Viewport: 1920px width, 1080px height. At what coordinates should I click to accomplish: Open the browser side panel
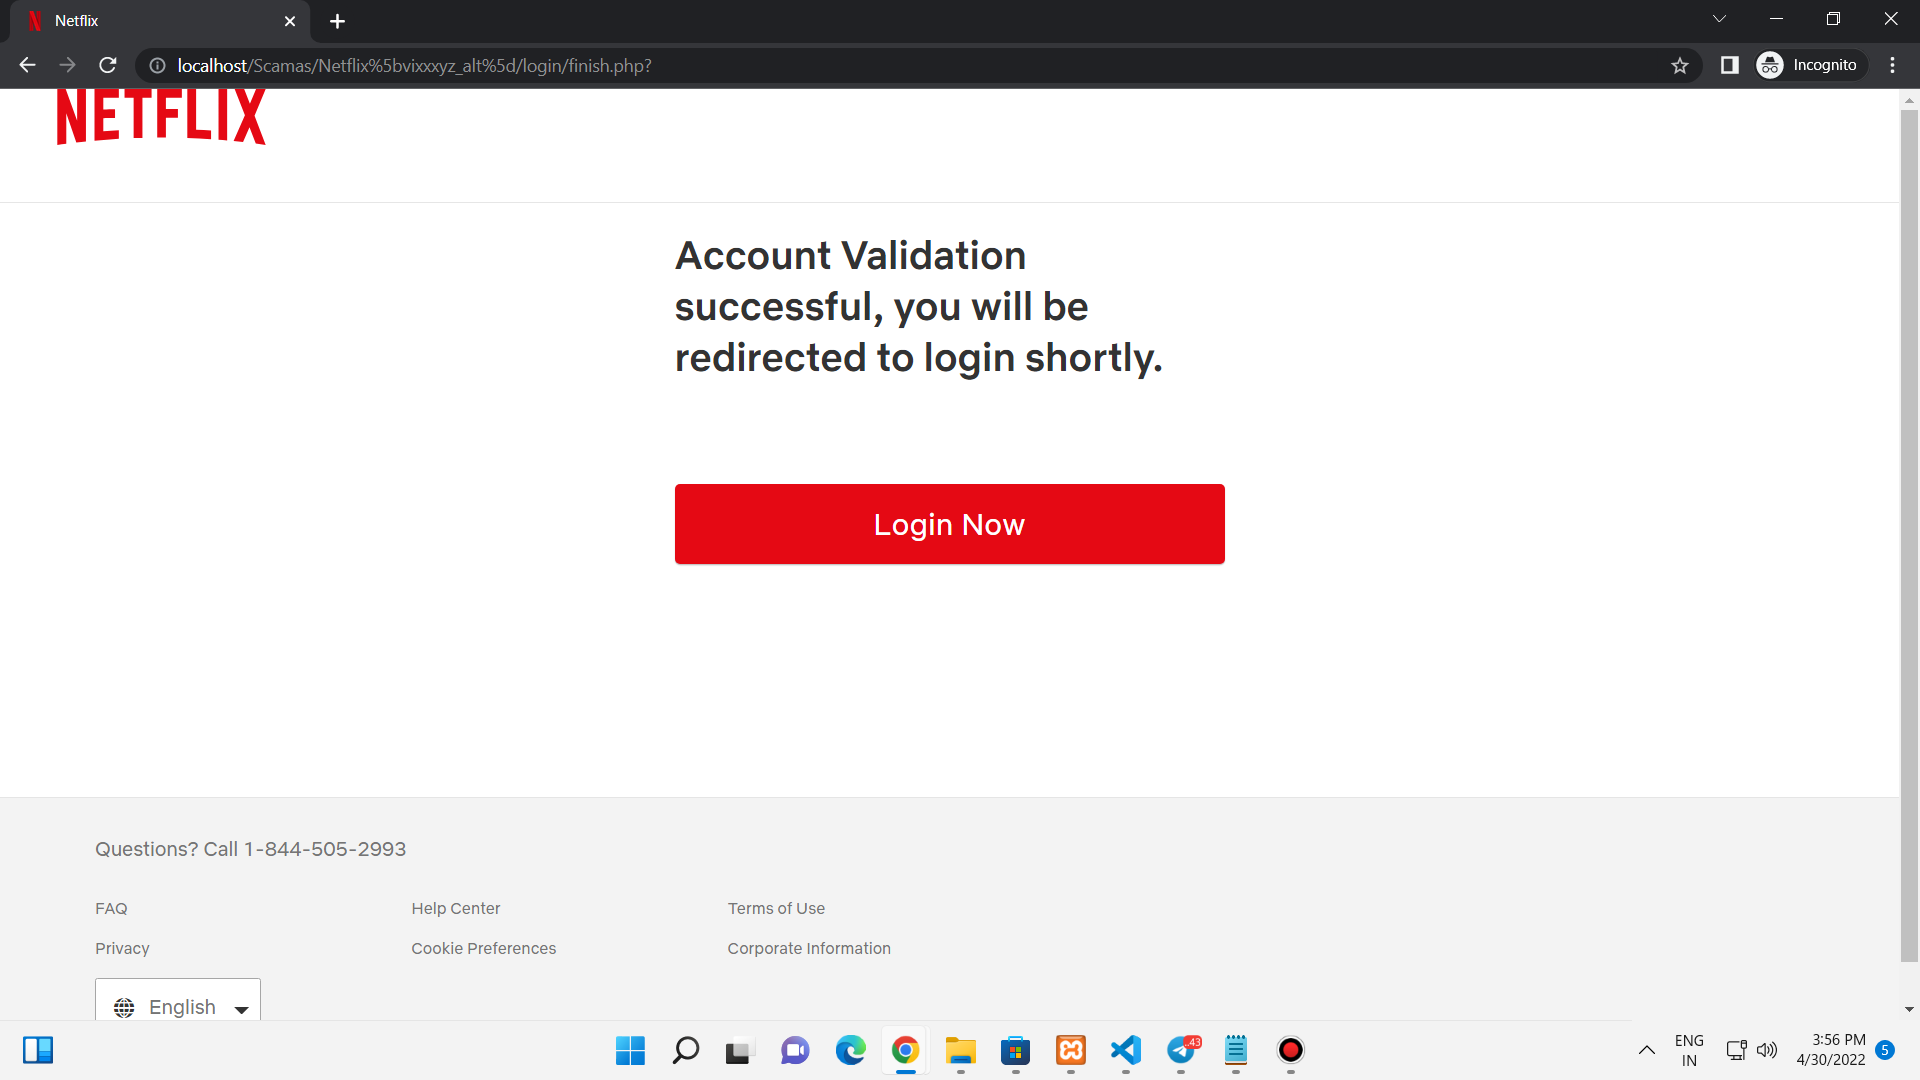coord(1729,65)
